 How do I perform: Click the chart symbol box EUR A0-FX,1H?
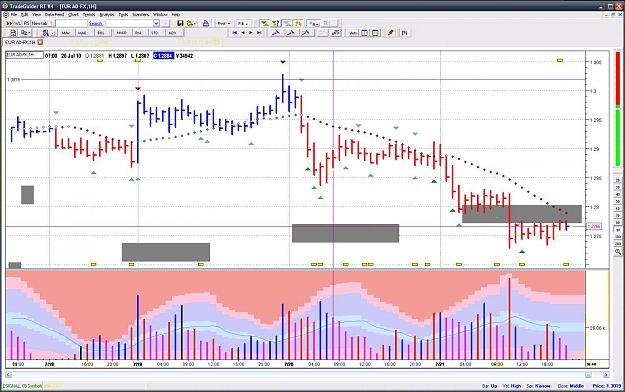(24, 55)
